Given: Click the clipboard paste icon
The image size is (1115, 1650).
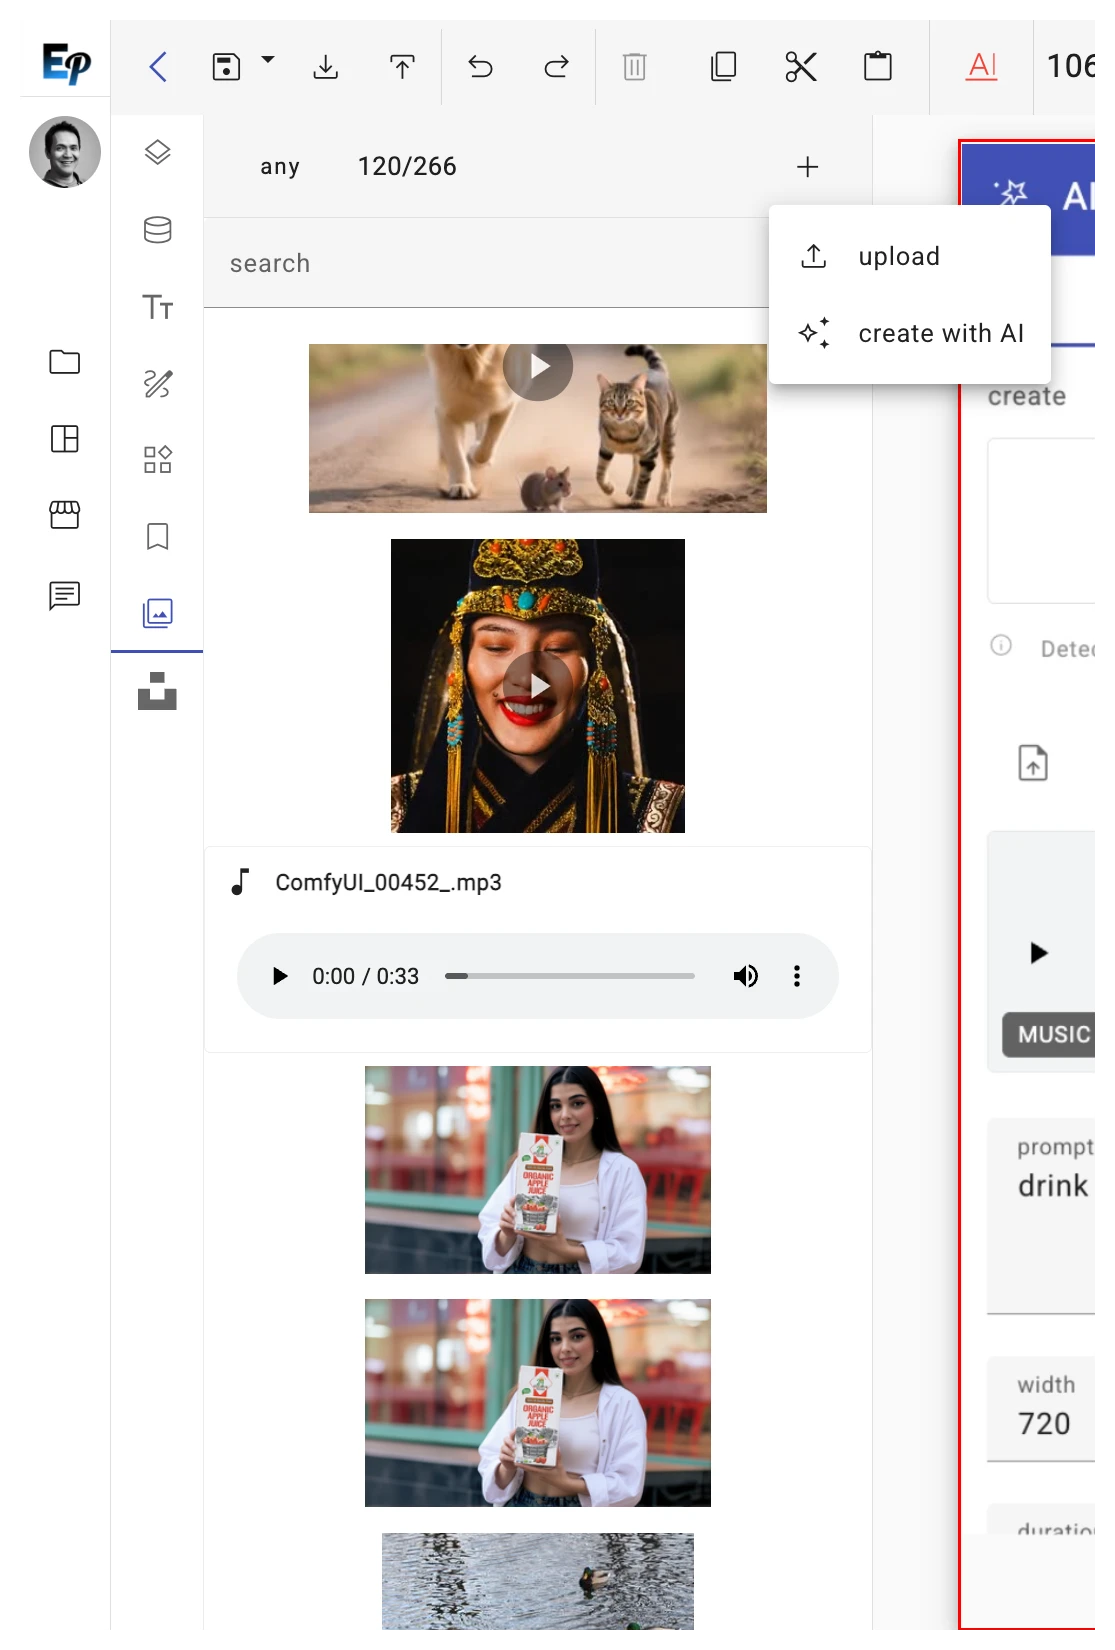Looking at the screenshot, I should [x=878, y=67].
